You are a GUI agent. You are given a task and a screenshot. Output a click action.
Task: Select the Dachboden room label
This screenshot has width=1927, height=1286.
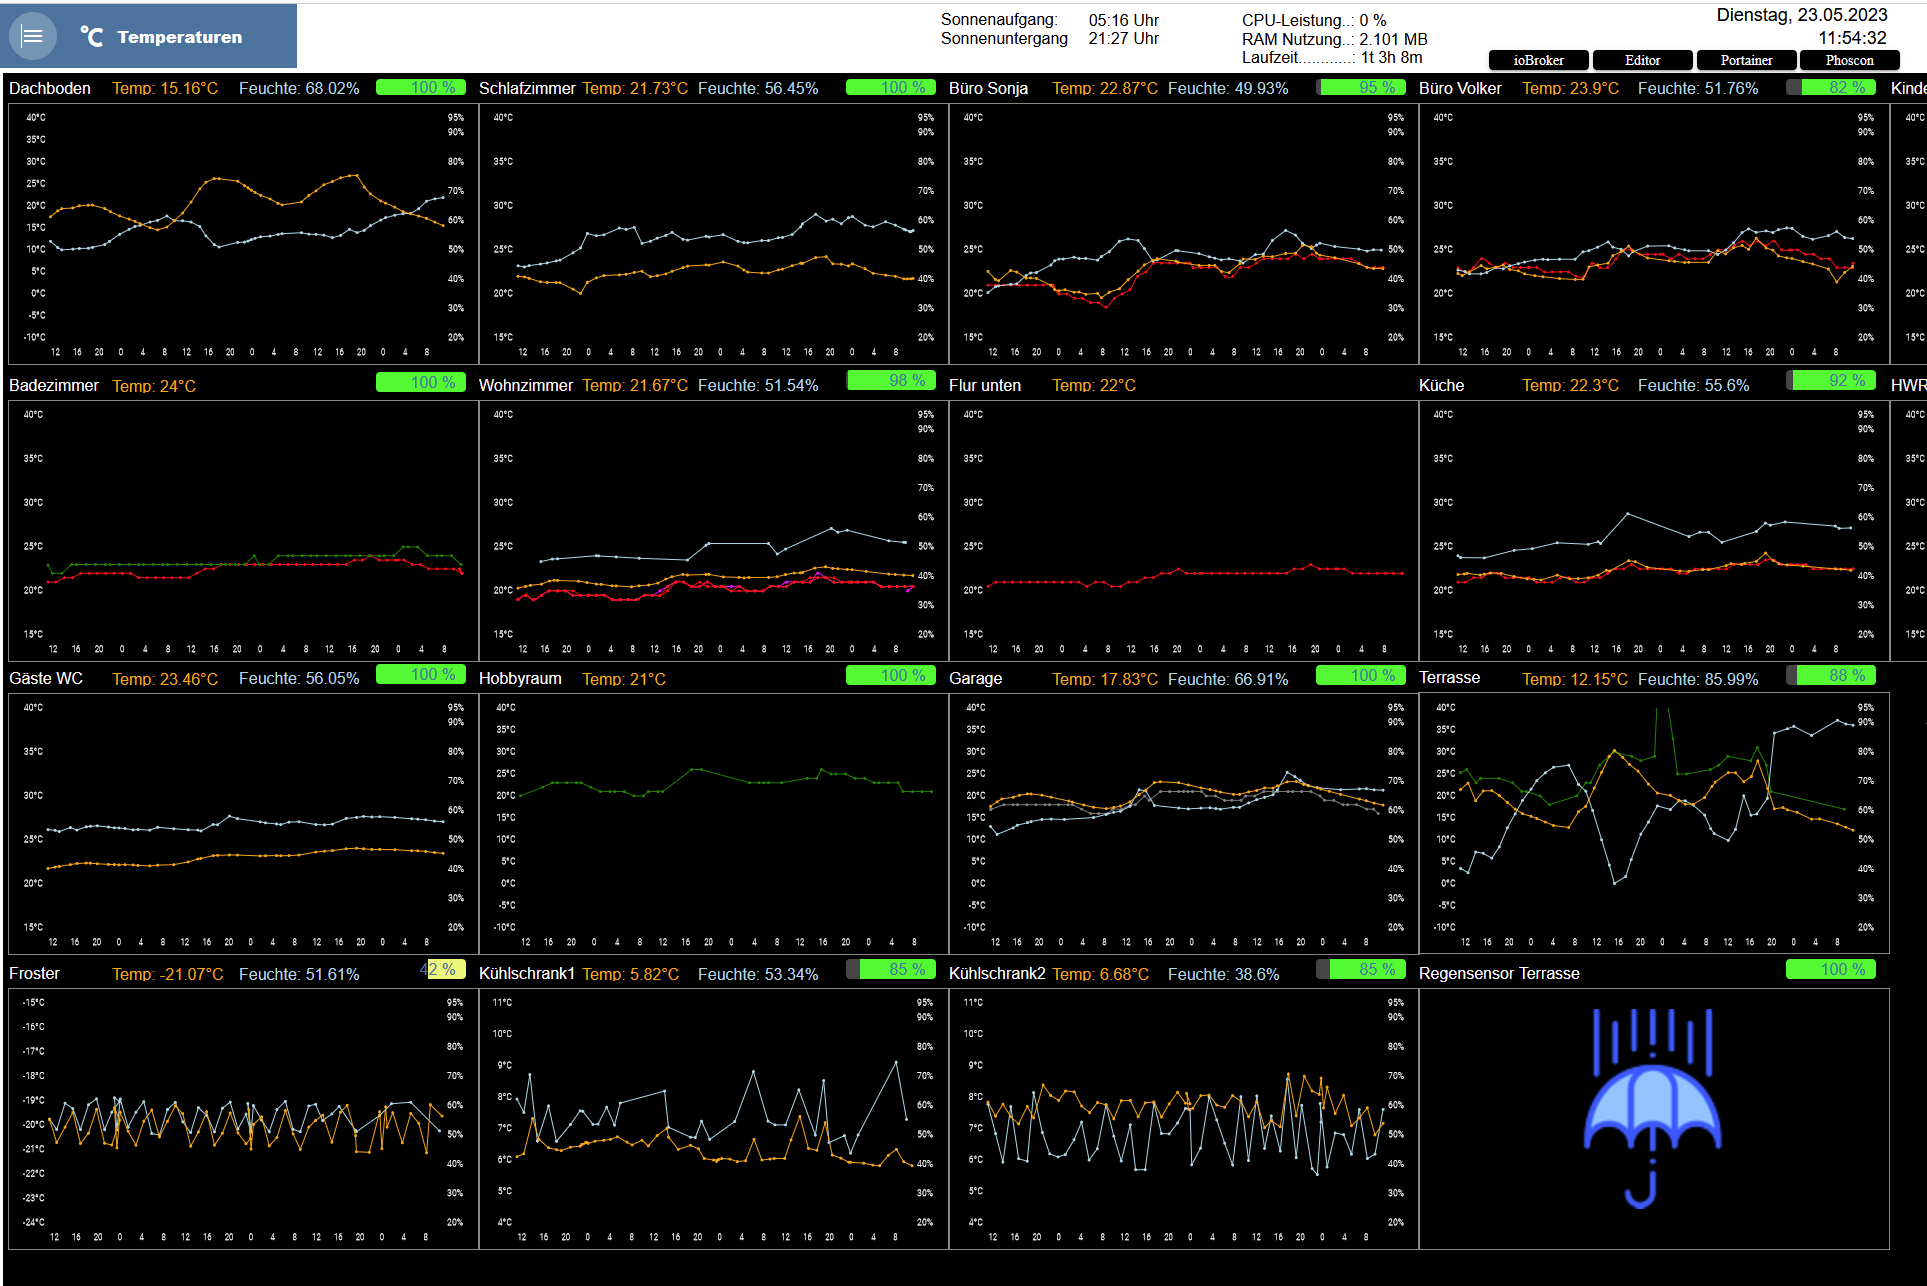(50, 88)
